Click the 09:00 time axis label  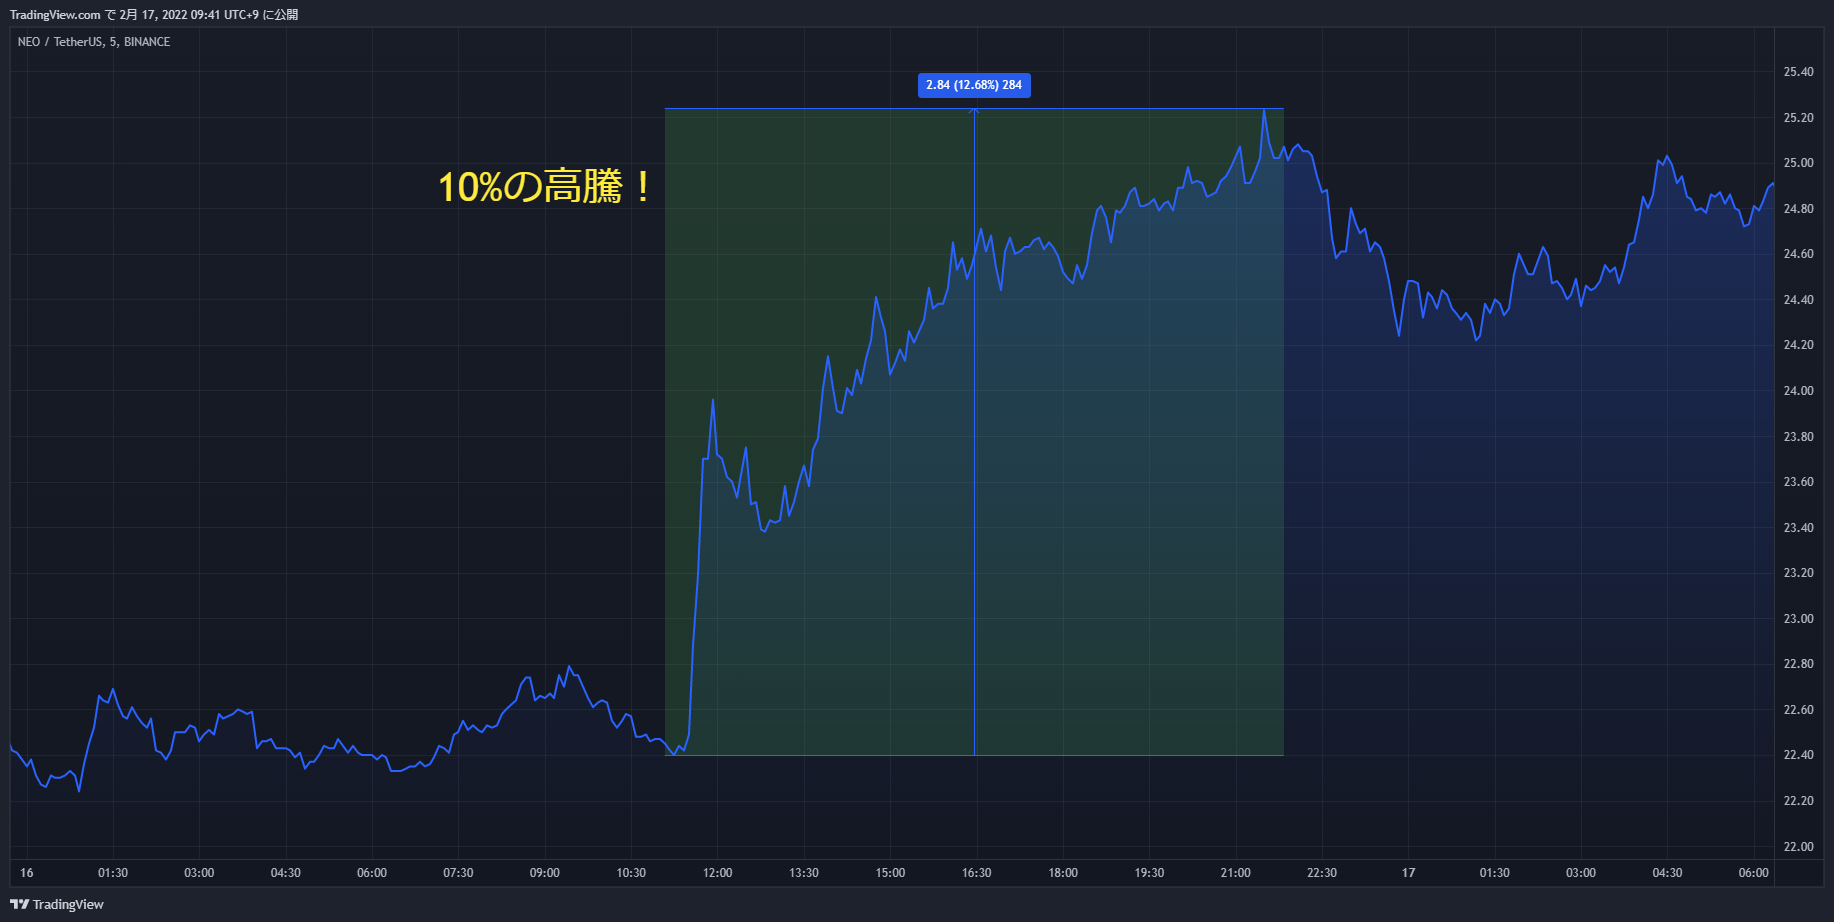[x=545, y=873]
